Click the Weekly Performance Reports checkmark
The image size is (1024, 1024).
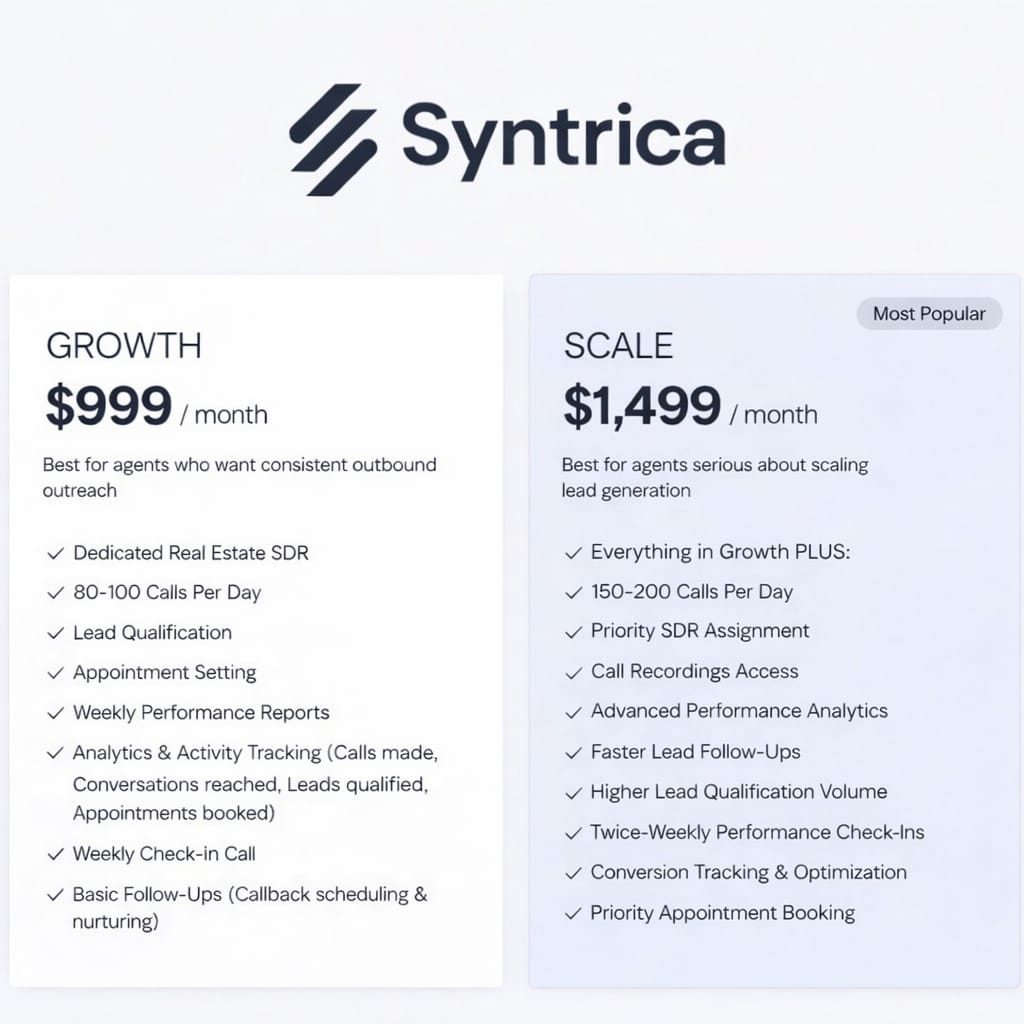[56, 713]
